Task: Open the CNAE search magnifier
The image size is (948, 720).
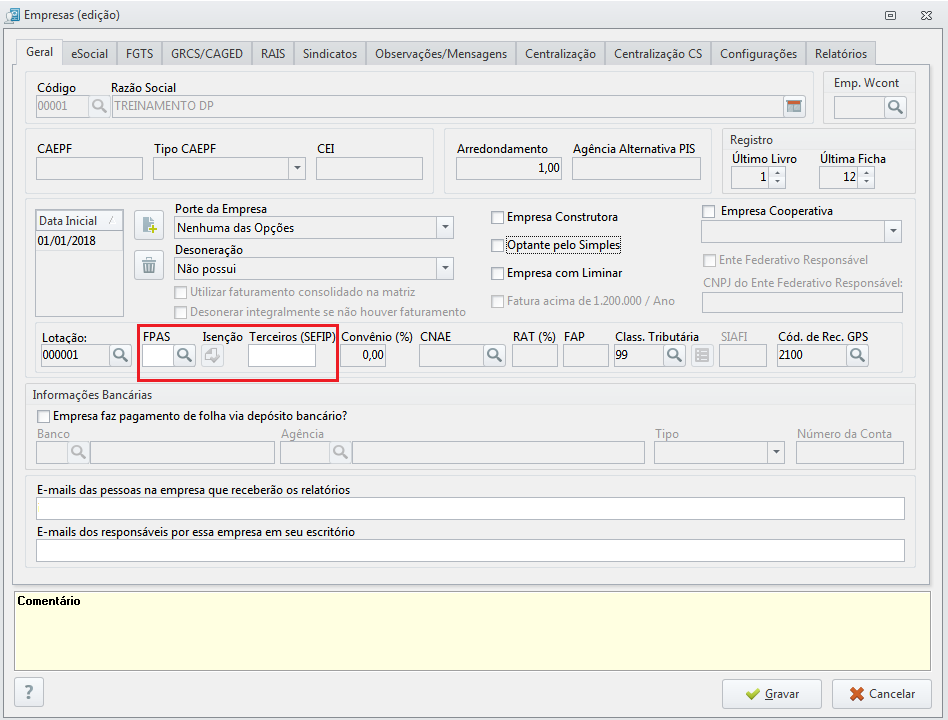Action: pyautogui.click(x=494, y=355)
